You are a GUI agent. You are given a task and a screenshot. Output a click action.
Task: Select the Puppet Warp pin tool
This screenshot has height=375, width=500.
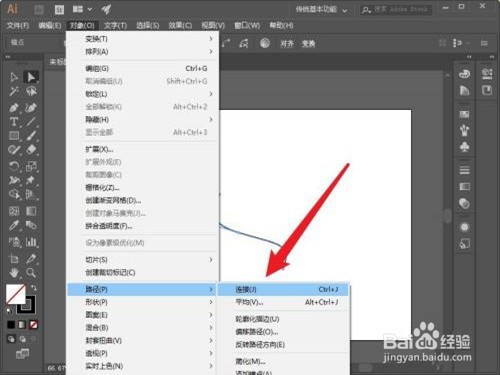31,180
